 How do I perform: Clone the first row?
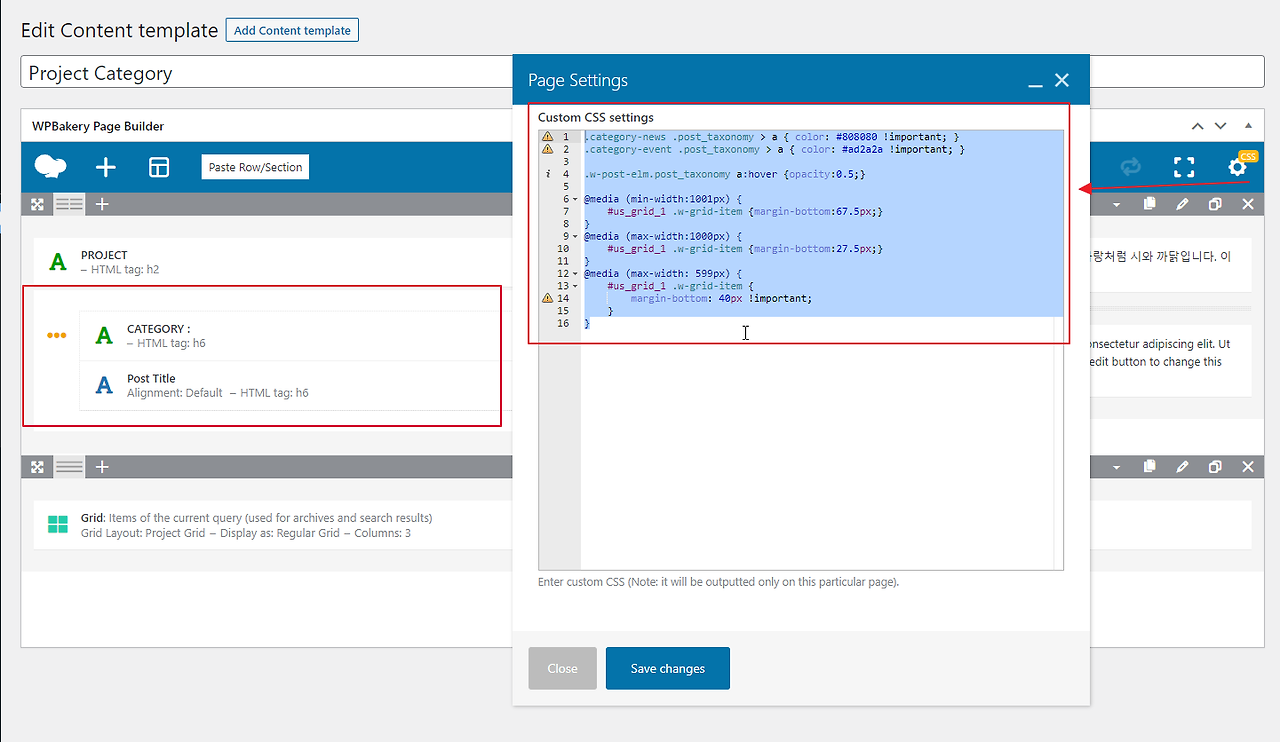point(1215,204)
